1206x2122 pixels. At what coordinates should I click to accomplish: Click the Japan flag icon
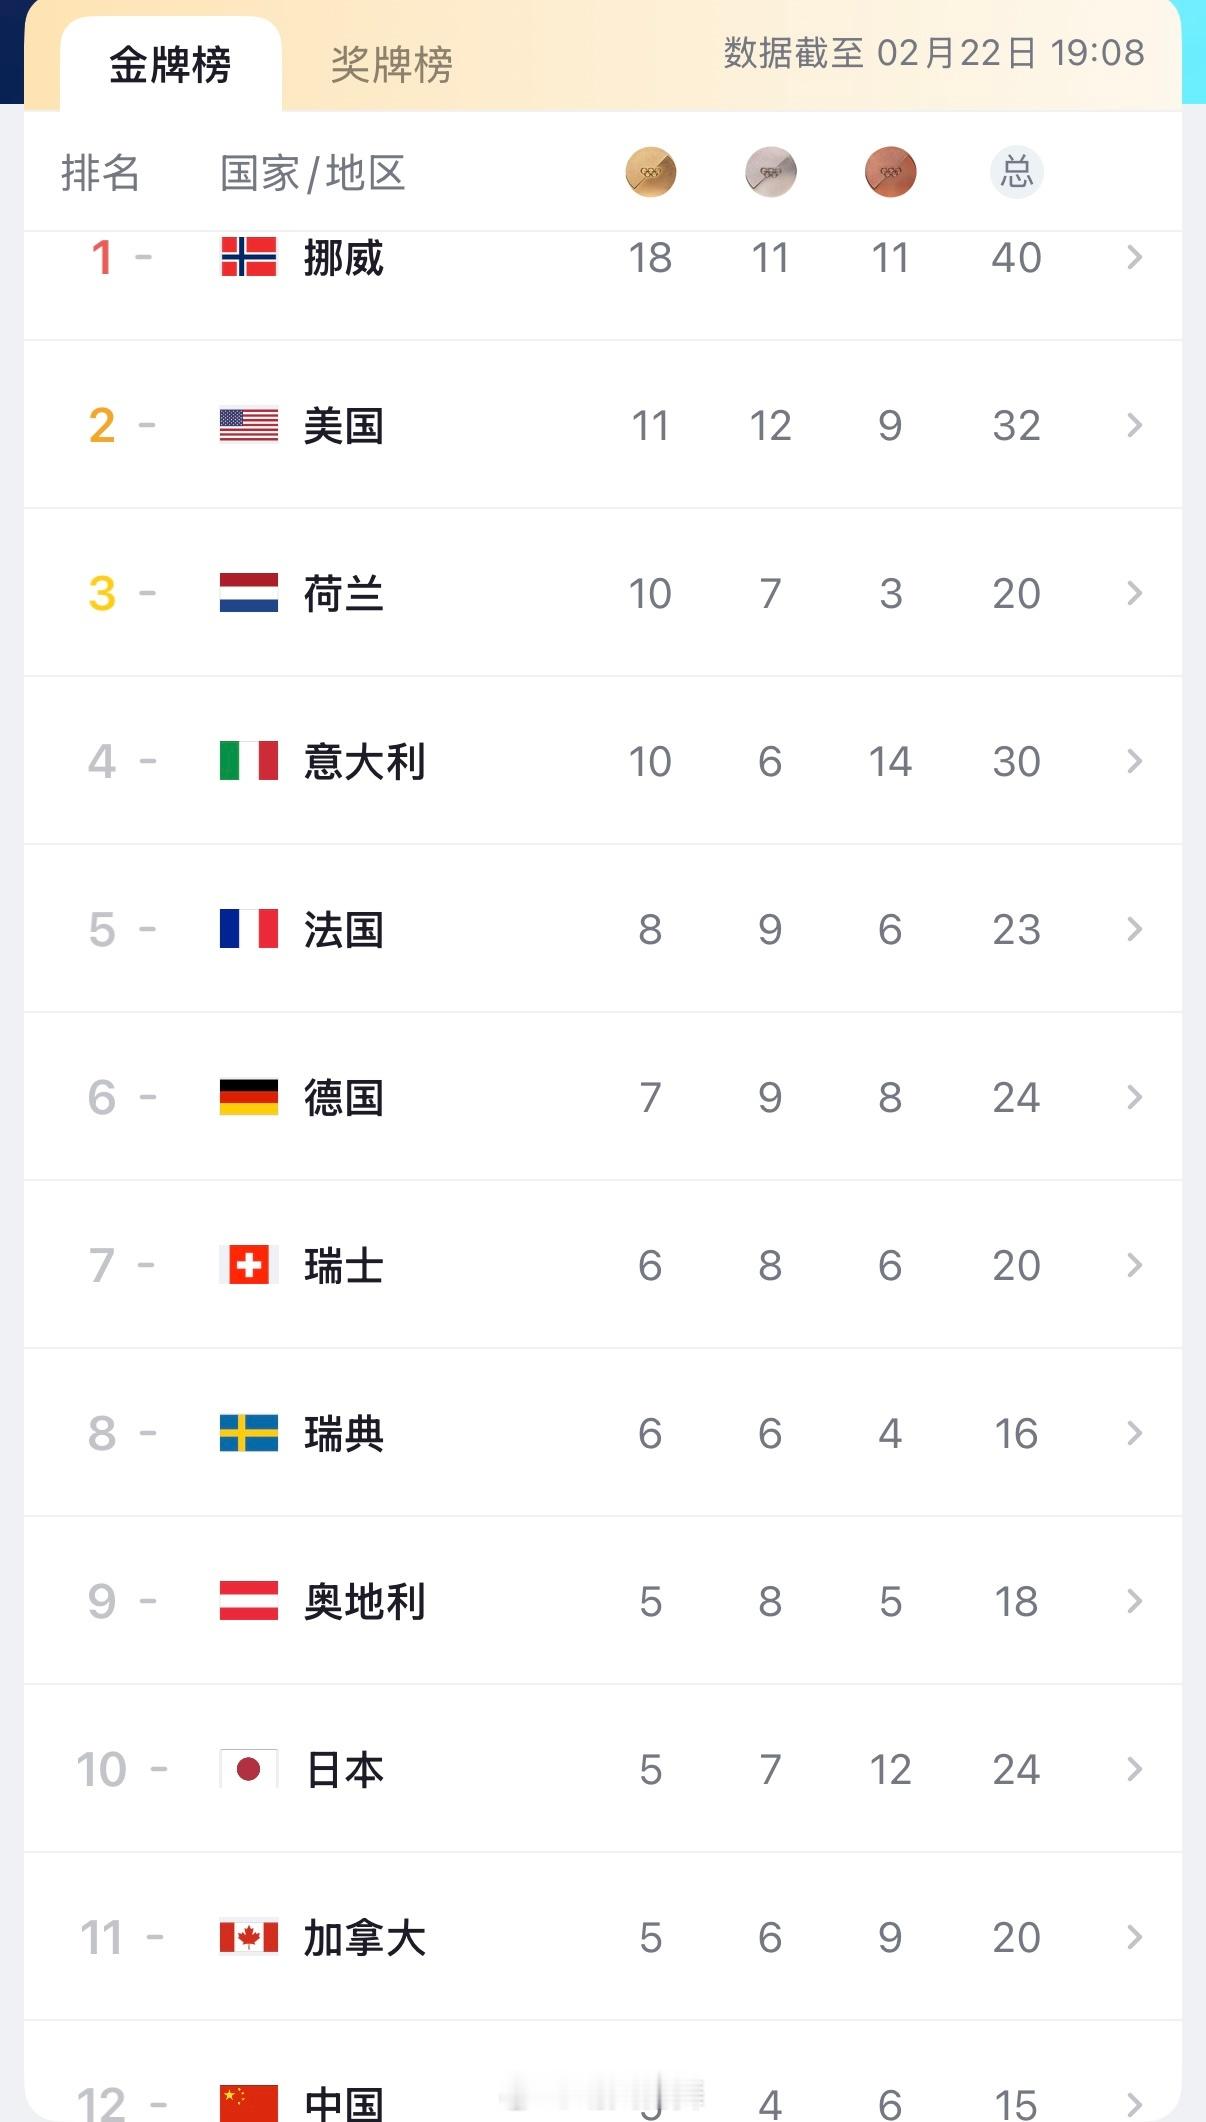(x=249, y=1769)
